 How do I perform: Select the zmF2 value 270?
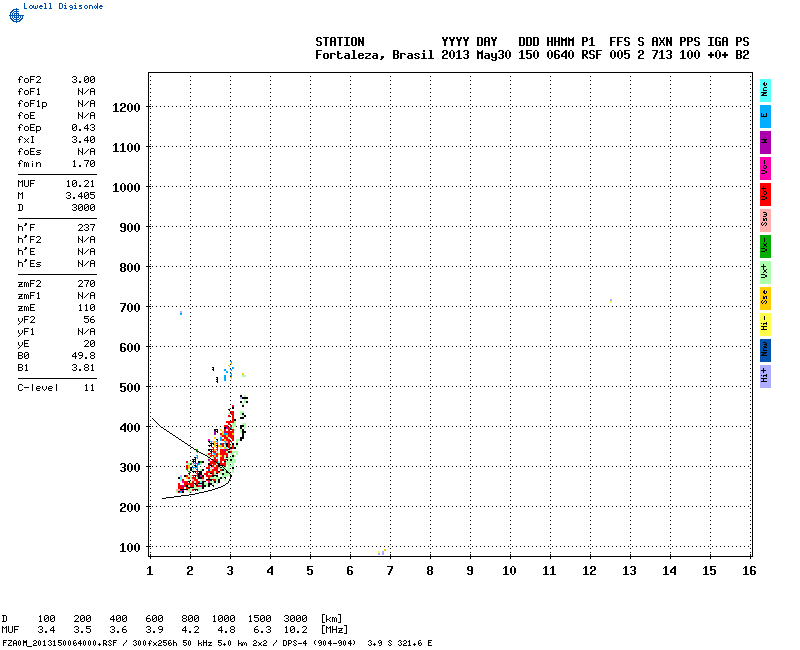click(86, 284)
